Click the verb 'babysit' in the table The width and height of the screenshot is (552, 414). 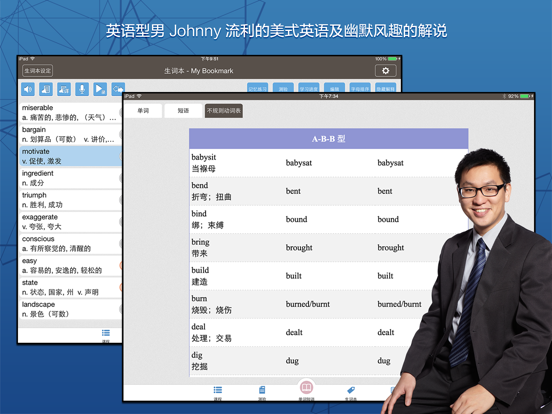point(203,157)
